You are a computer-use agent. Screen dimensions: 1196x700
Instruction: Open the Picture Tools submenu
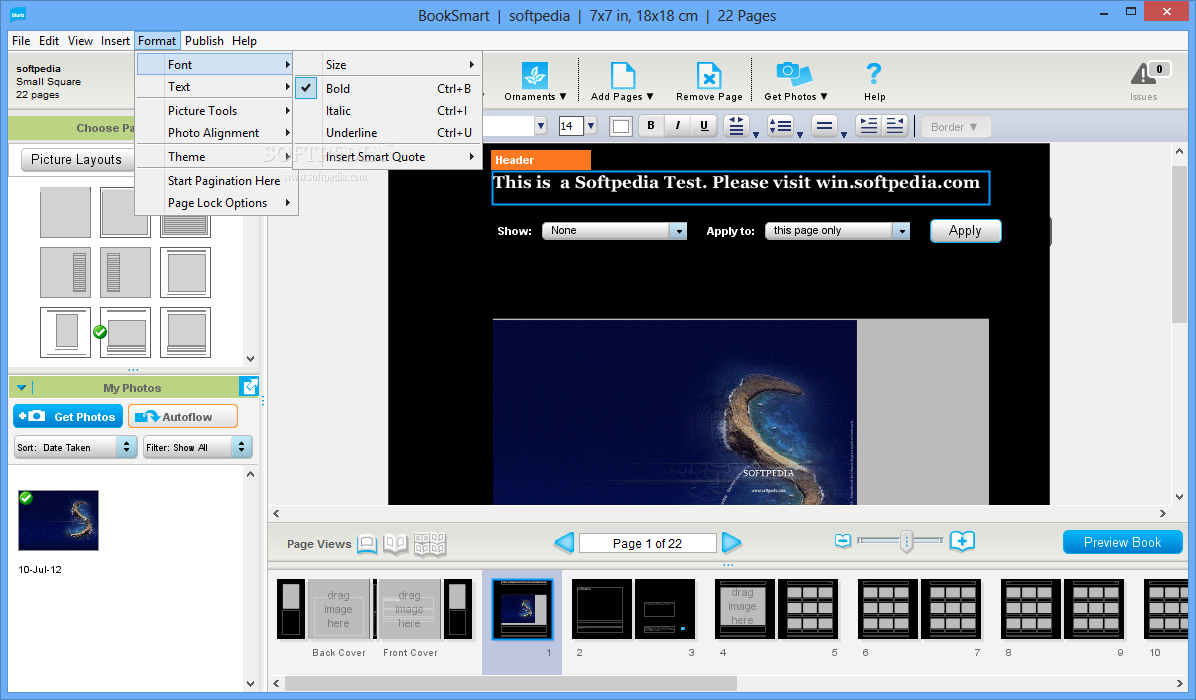point(216,111)
